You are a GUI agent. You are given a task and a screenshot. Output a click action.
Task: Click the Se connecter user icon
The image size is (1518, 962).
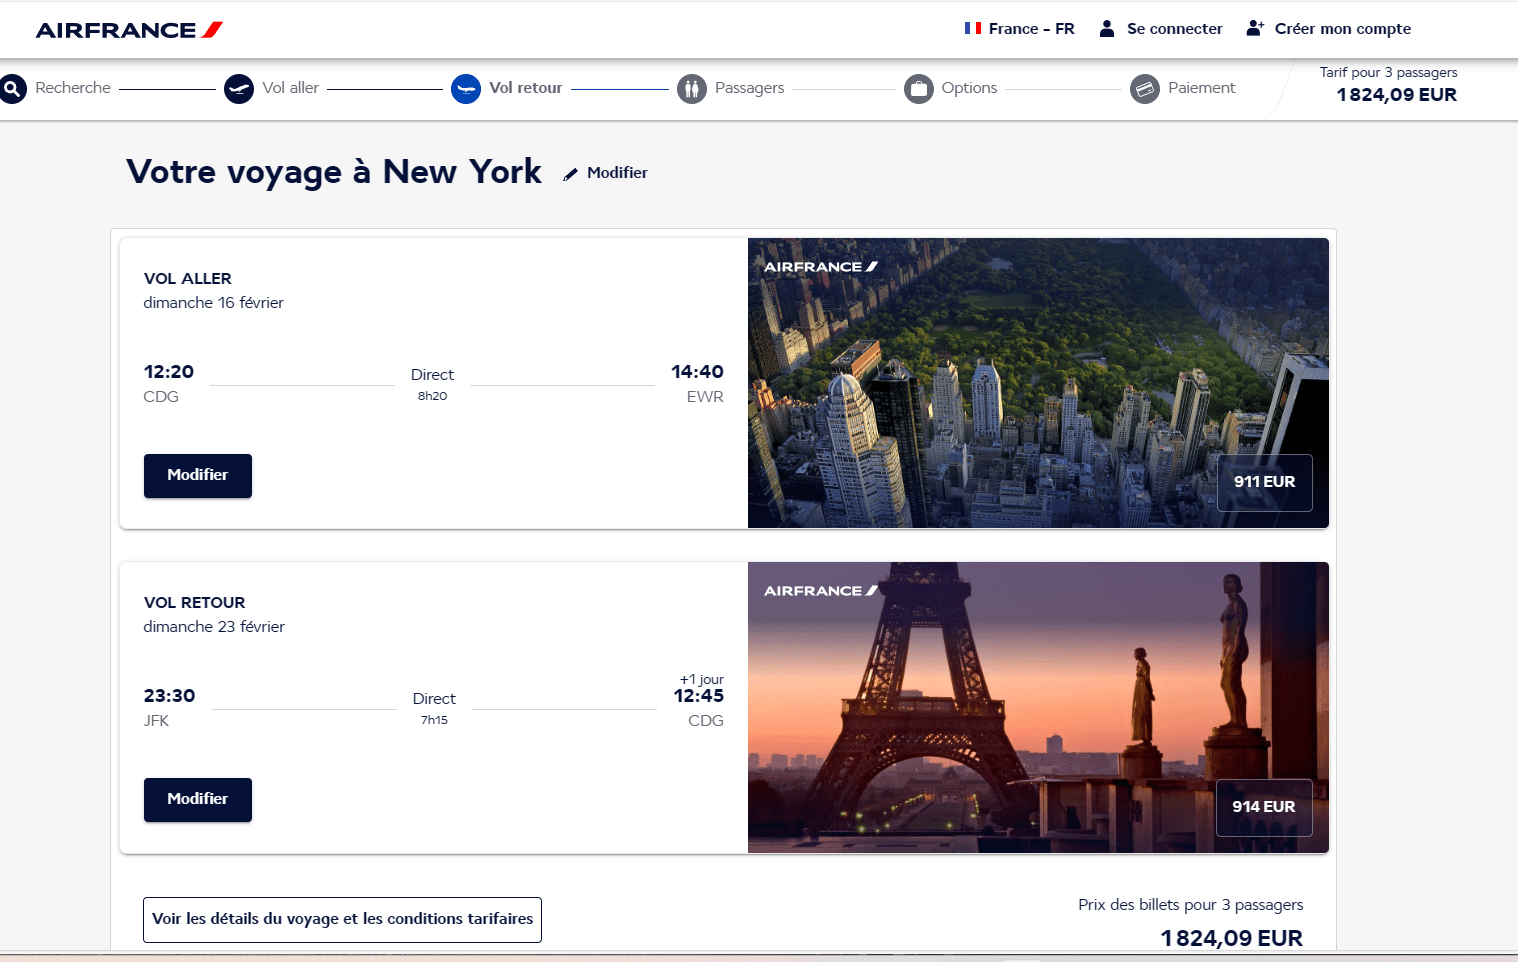(x=1107, y=29)
